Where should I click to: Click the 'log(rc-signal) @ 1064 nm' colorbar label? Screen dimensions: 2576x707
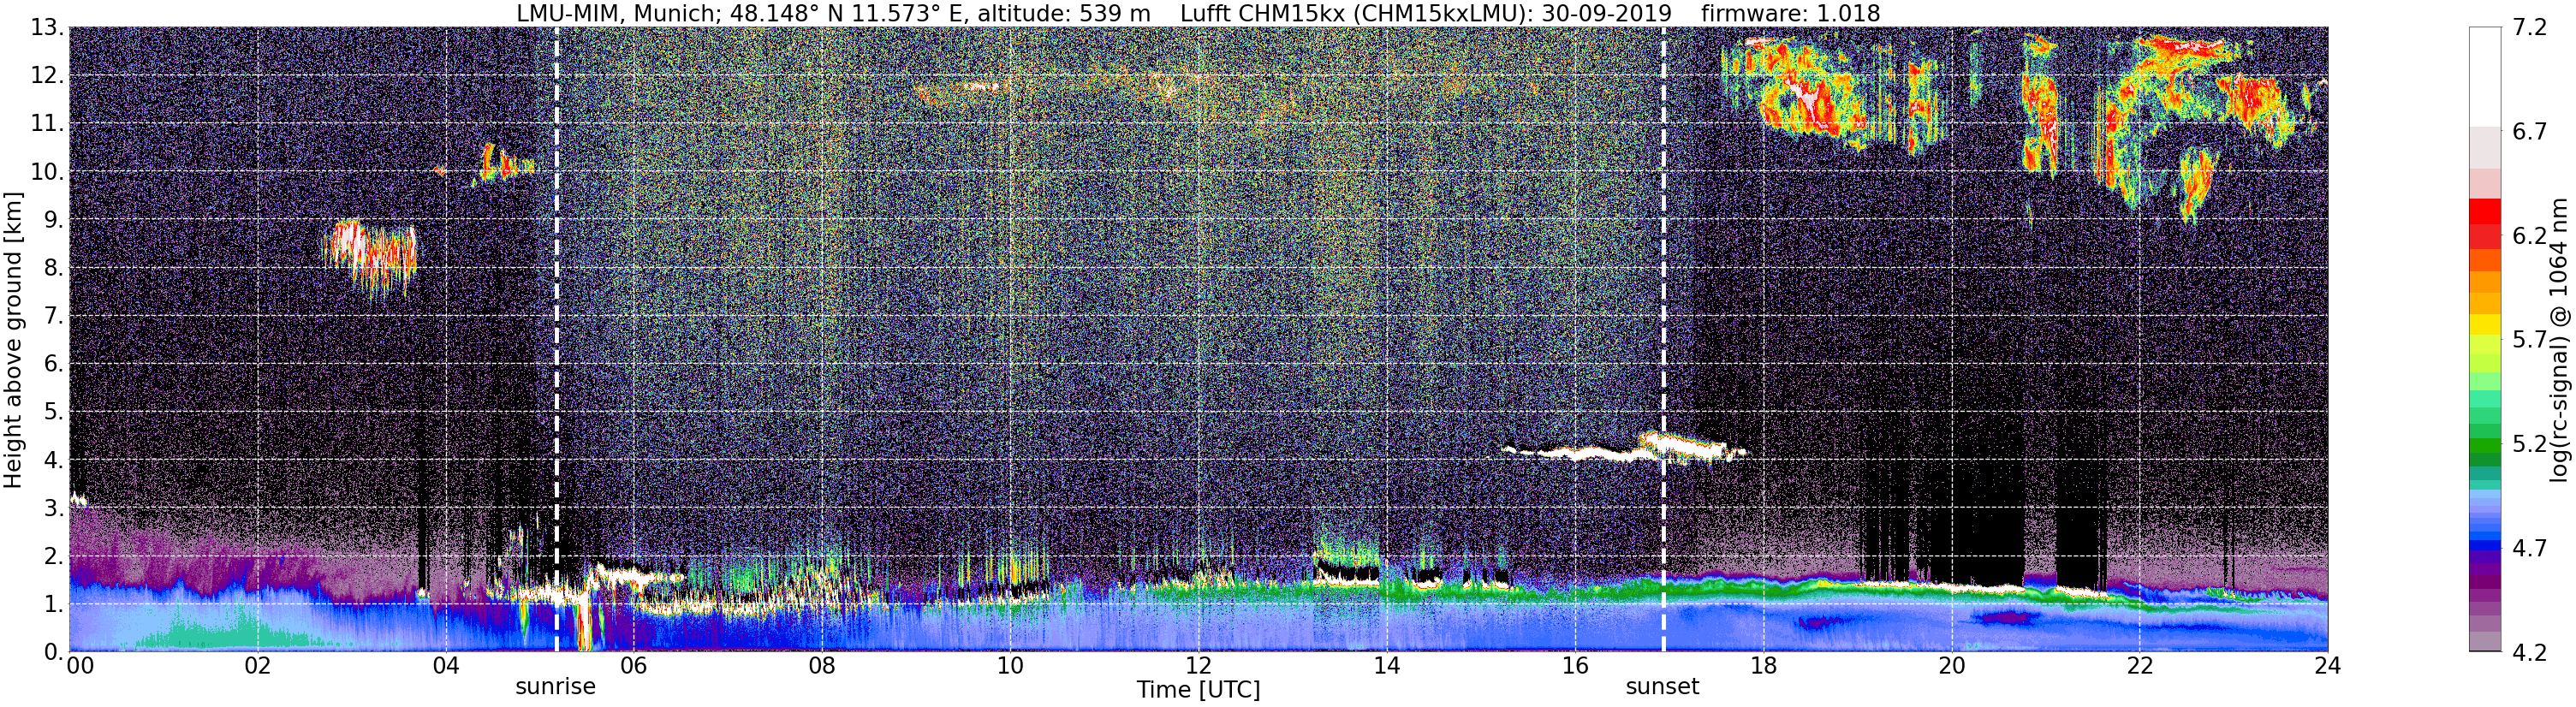tap(2559, 340)
